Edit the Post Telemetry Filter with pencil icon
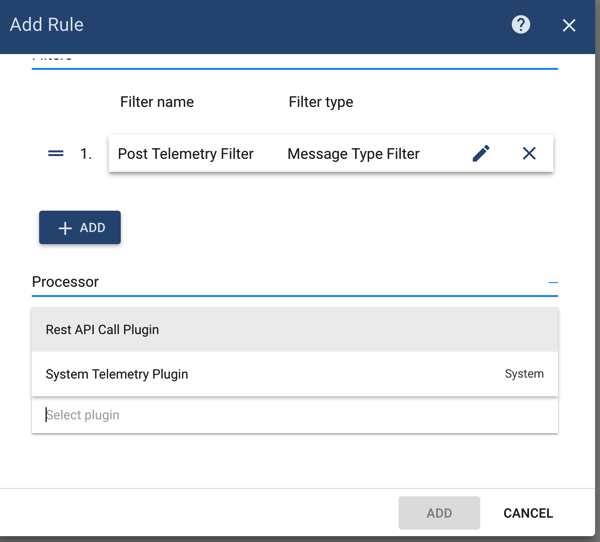 click(481, 153)
